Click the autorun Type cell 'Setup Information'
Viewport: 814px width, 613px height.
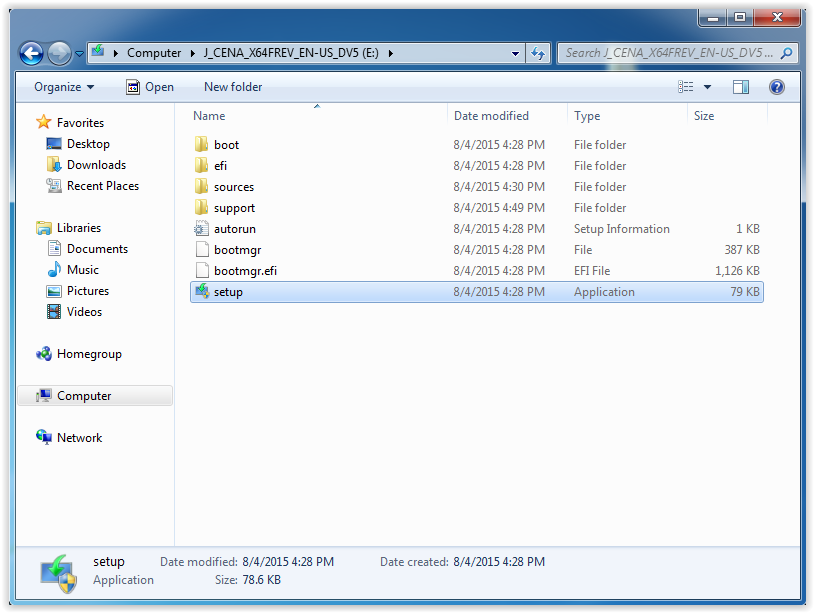point(621,229)
